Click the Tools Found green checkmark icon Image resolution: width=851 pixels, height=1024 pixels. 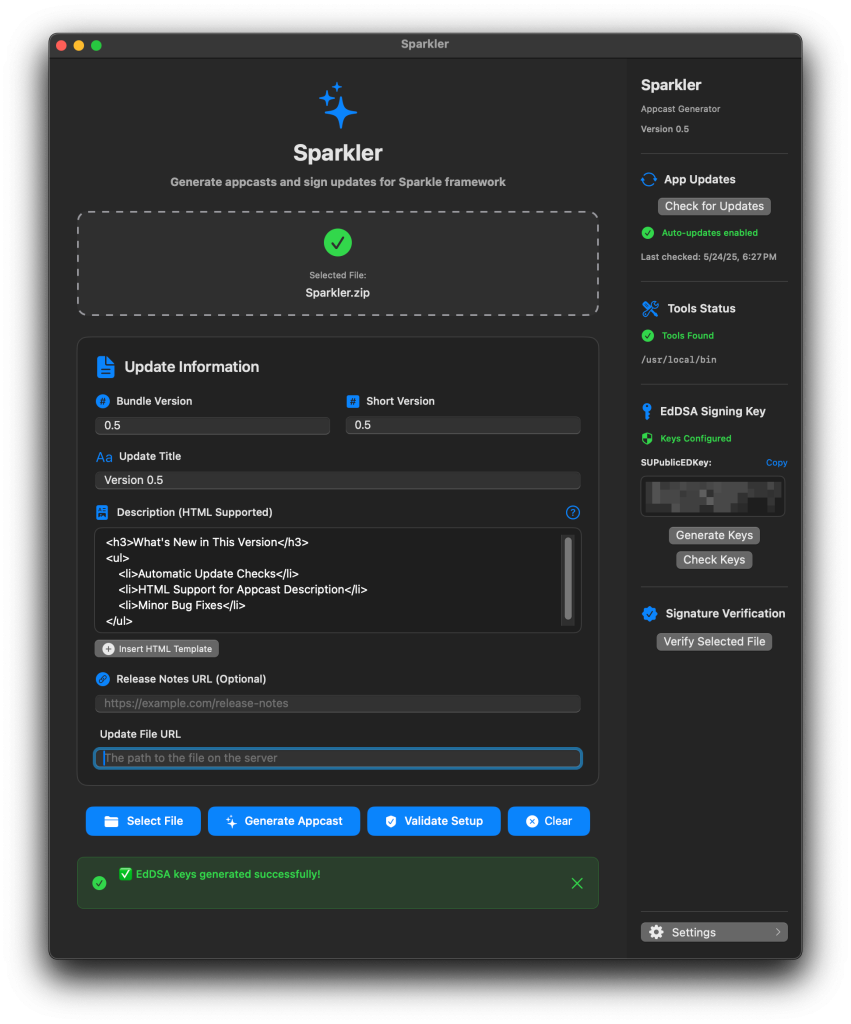point(648,336)
